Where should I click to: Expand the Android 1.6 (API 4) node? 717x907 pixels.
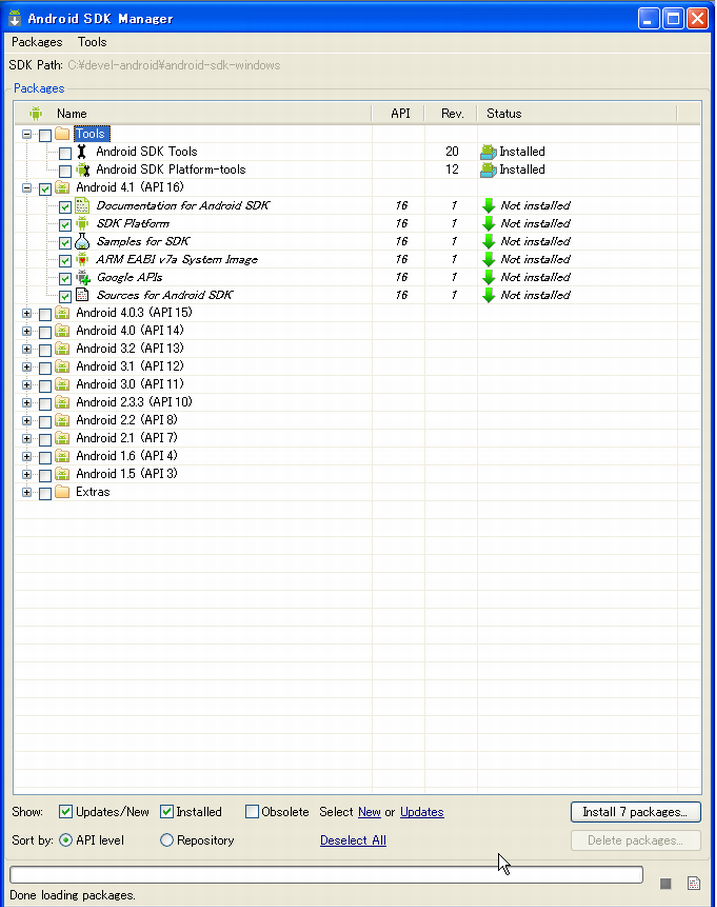27,457
